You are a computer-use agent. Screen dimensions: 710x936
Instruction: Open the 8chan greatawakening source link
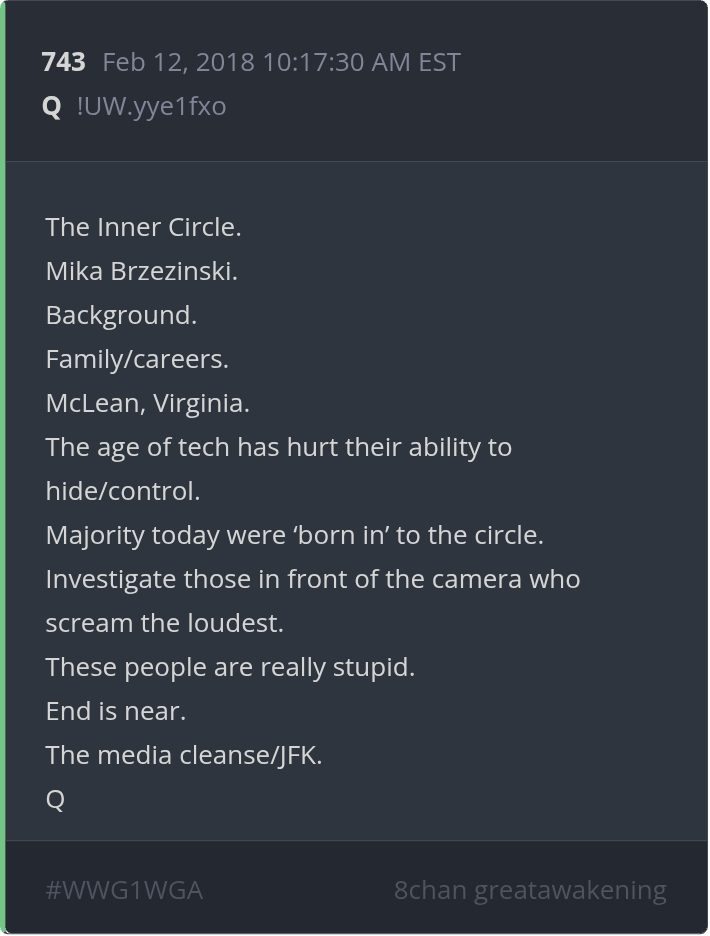pos(530,890)
